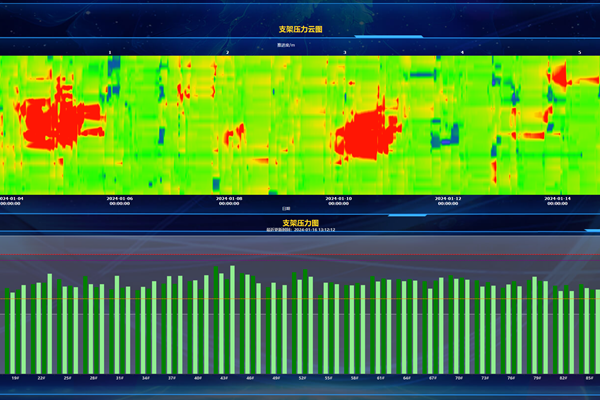Select the 2024-01-10 date axis label
The image size is (600, 400).
pyautogui.click(x=338, y=200)
